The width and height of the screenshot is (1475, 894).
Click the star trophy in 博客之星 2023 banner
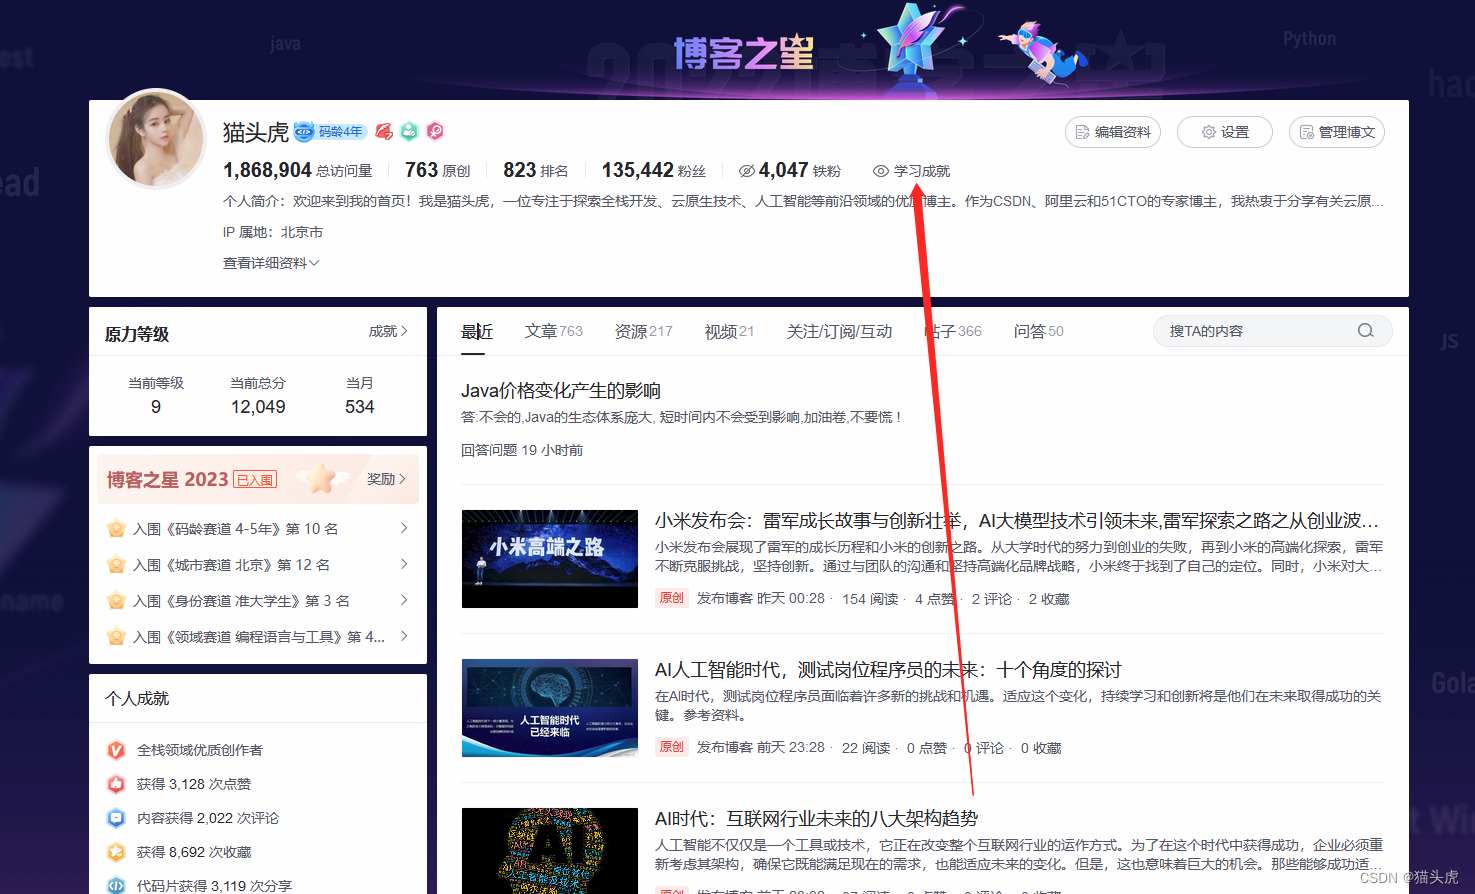tap(321, 478)
